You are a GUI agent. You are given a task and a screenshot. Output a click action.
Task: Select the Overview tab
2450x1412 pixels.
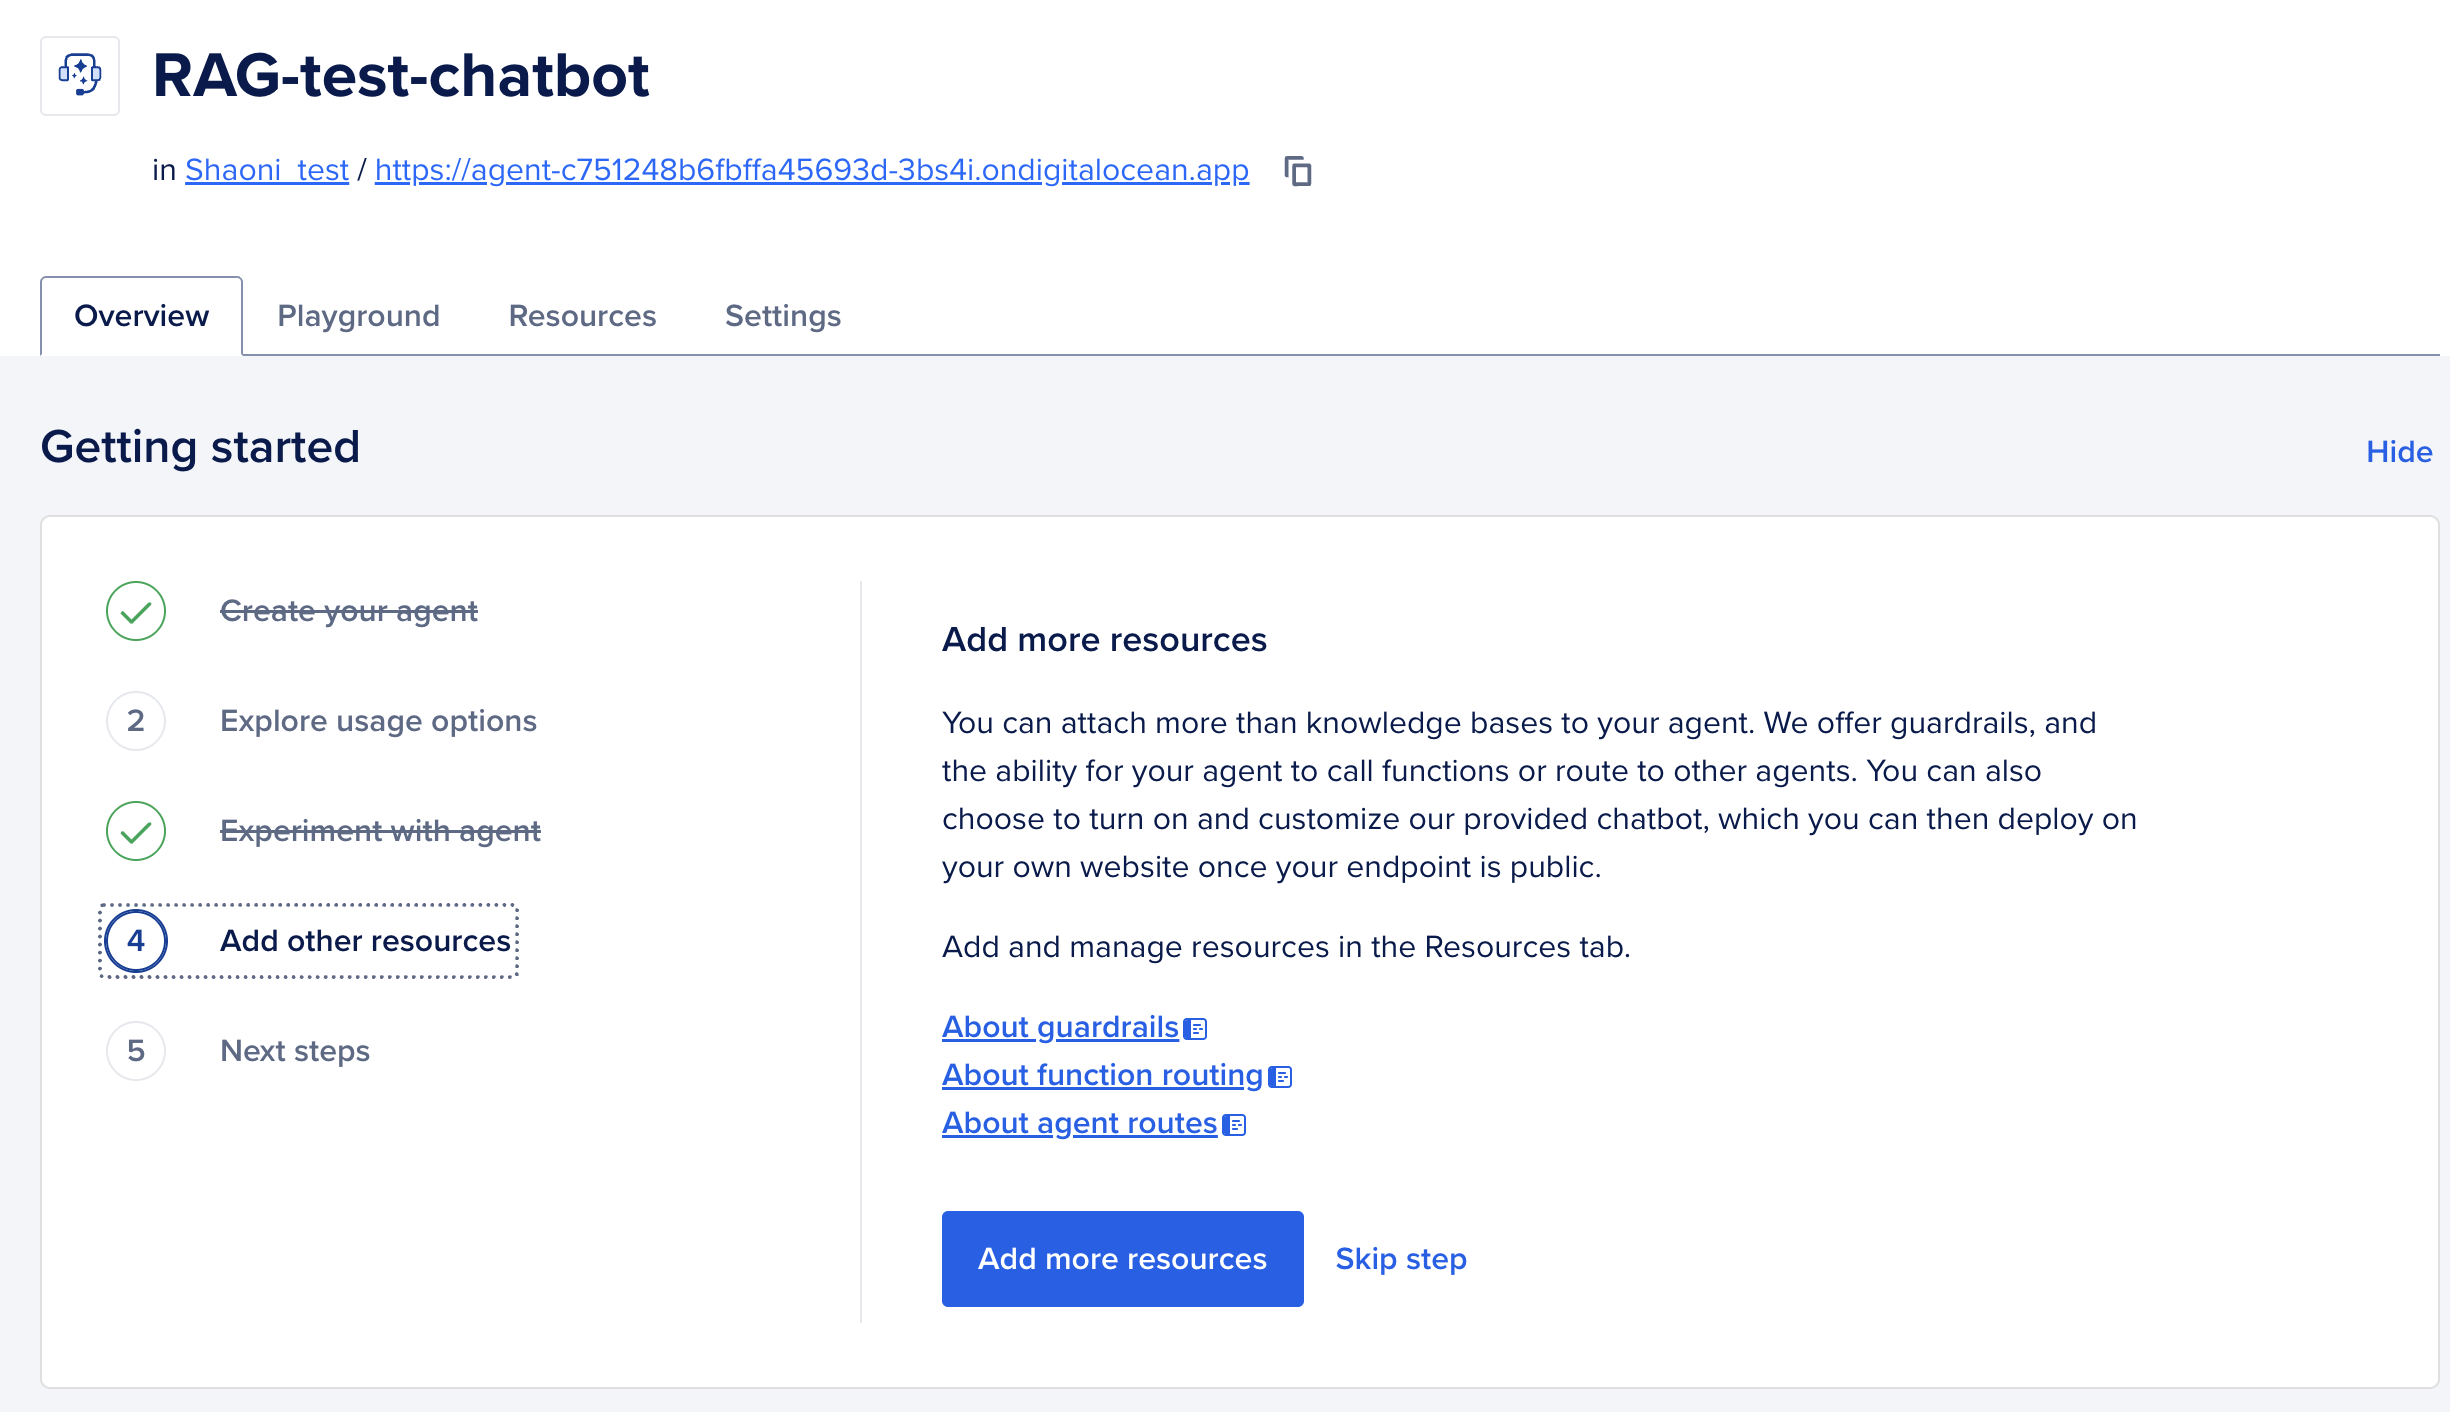pyautogui.click(x=141, y=316)
